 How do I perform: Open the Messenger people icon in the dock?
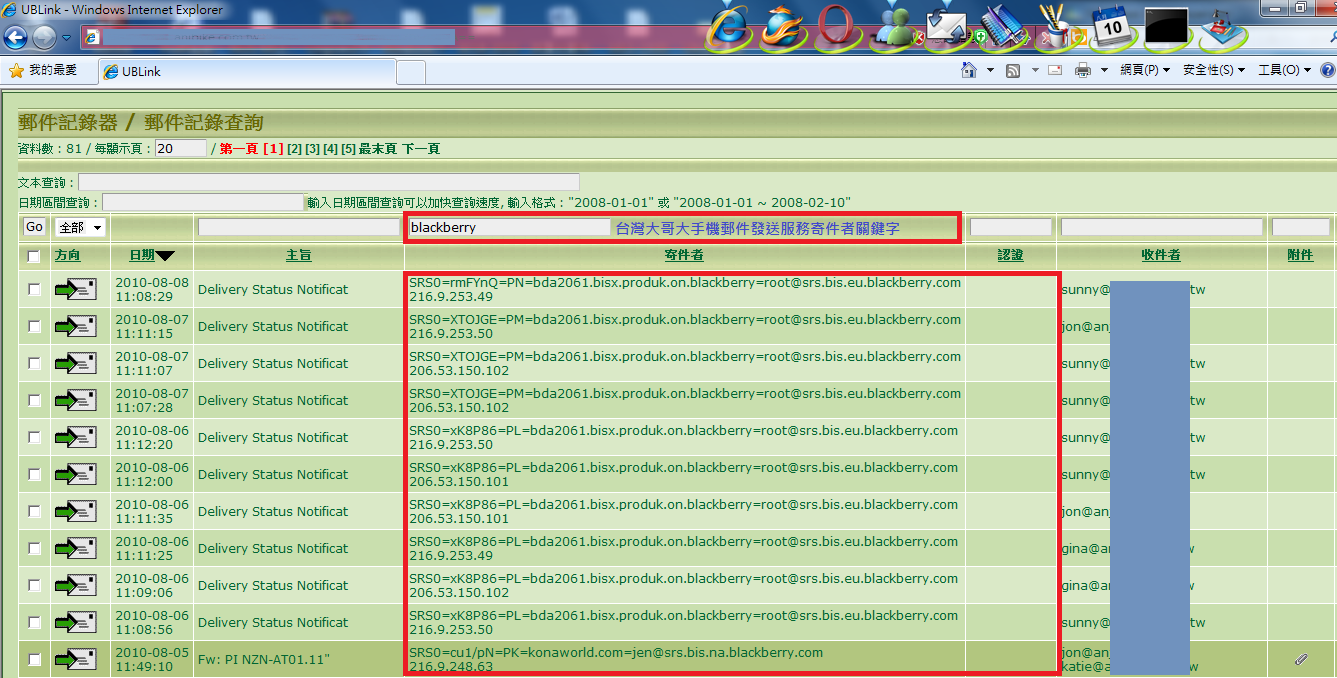click(x=893, y=27)
